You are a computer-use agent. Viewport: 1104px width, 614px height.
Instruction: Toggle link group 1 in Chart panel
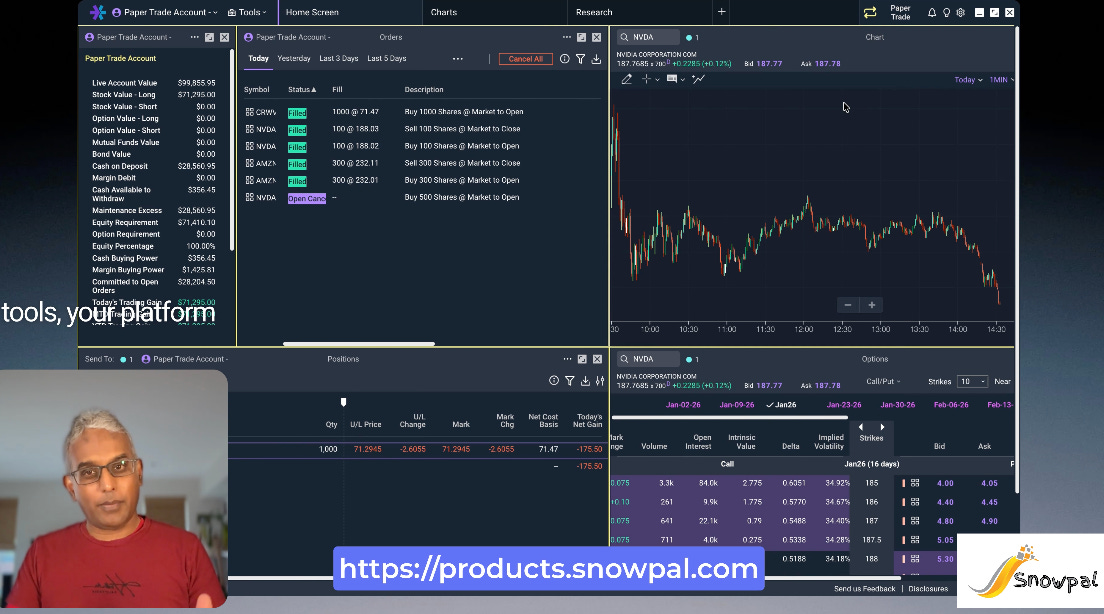(x=693, y=37)
